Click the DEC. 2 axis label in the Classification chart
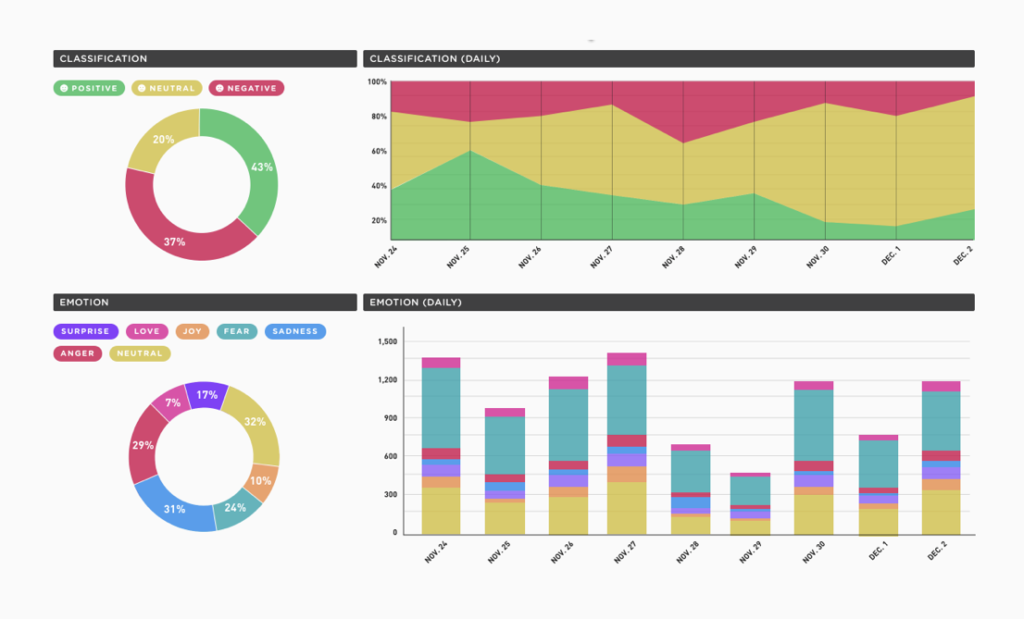Viewport: 1024px width, 619px height. coord(962,255)
